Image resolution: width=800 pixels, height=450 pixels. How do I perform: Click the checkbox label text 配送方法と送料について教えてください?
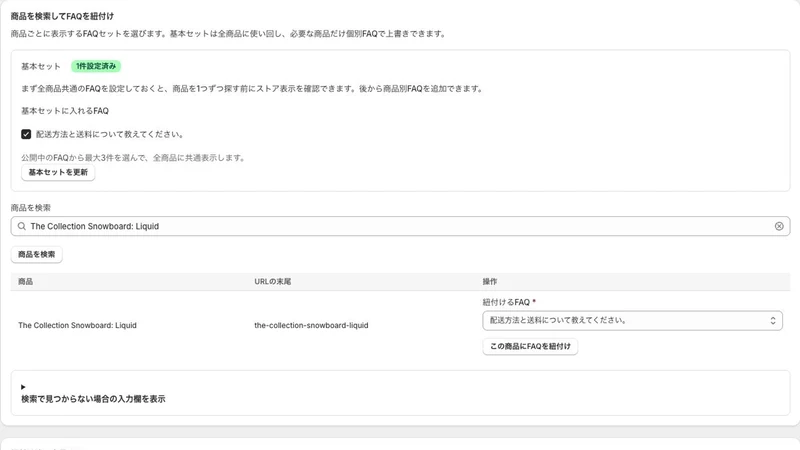pos(110,134)
